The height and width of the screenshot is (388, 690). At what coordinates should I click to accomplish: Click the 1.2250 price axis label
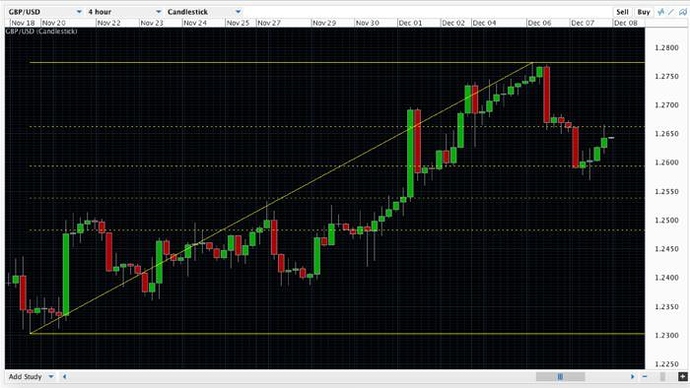[667, 364]
